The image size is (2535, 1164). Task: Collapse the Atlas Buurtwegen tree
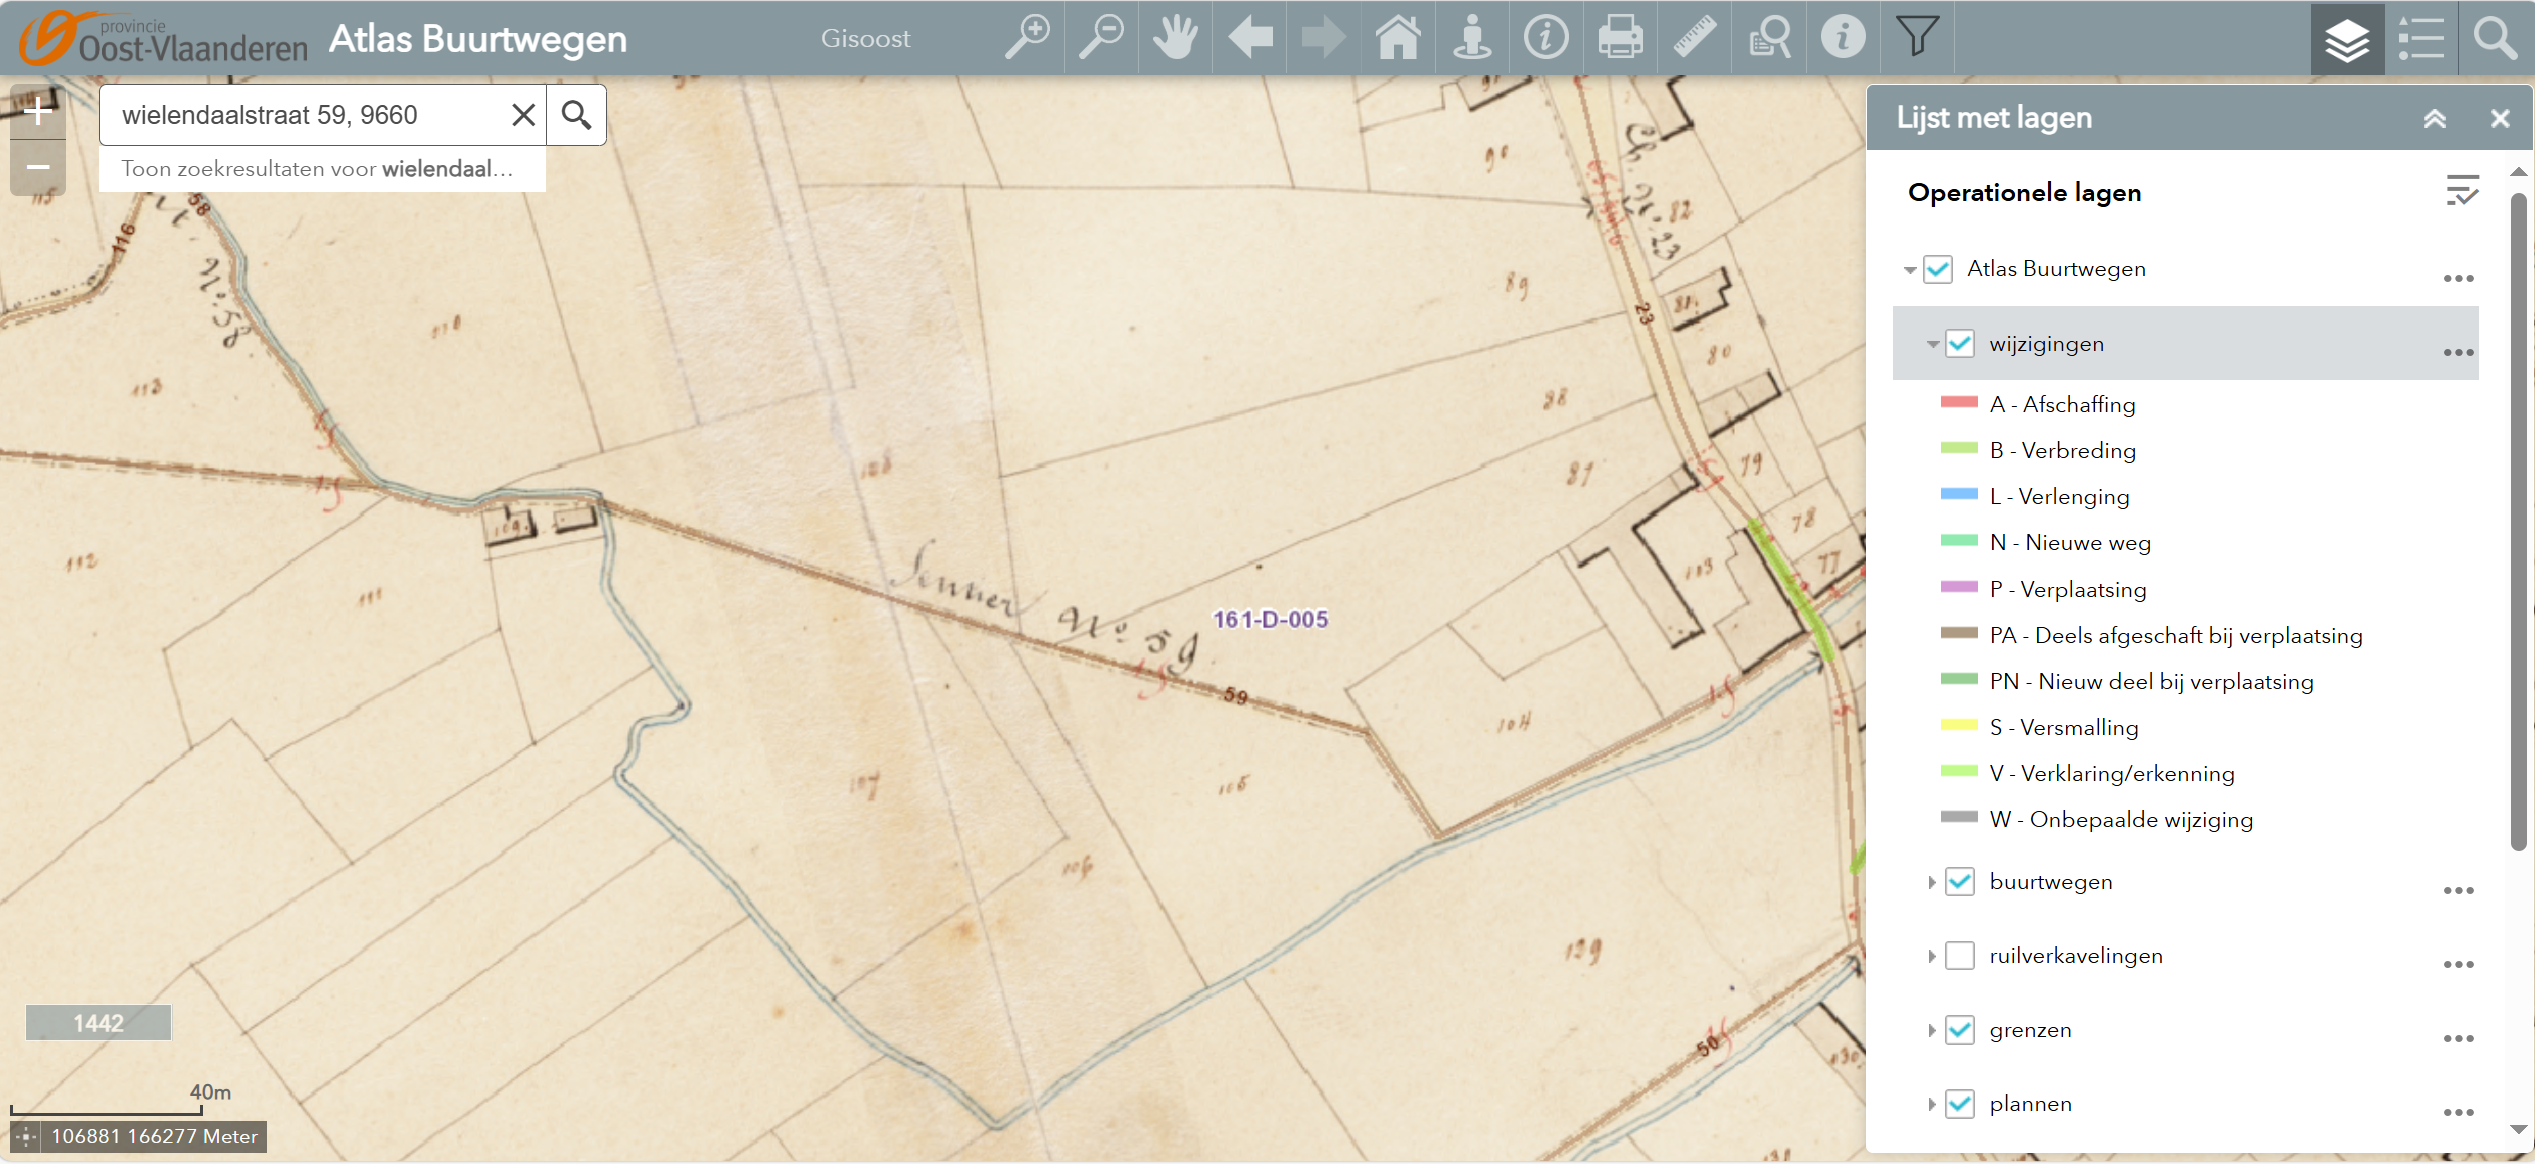click(x=1910, y=270)
